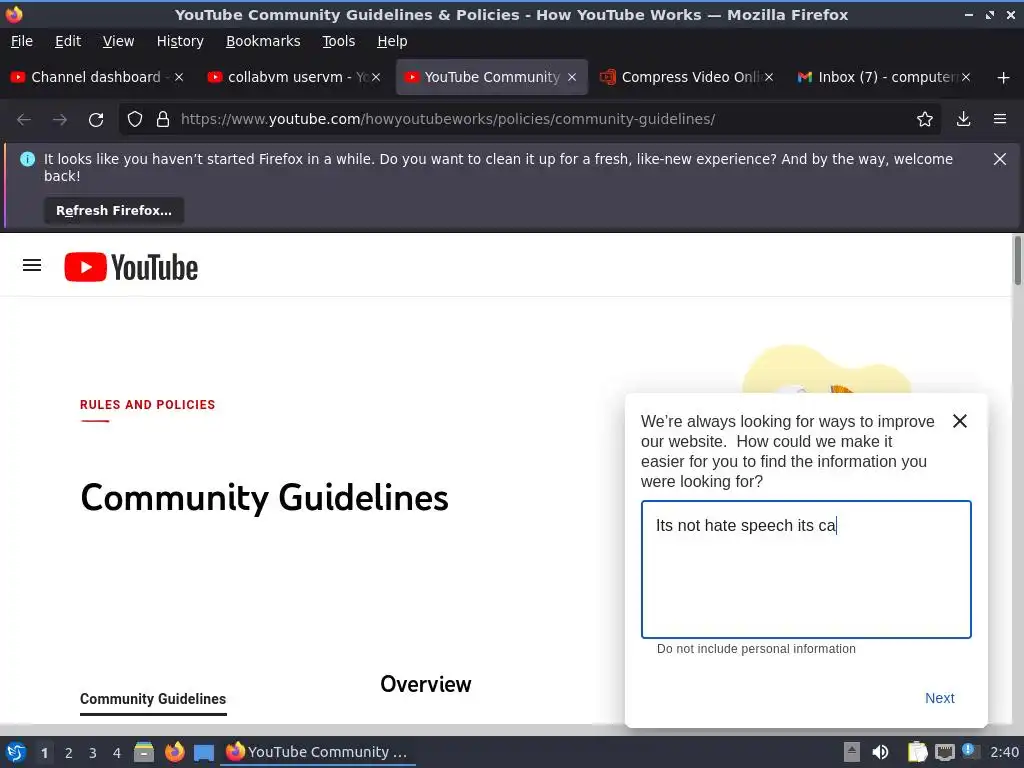
Task: Open a new tab with plus icon
Action: [x=1004, y=78]
